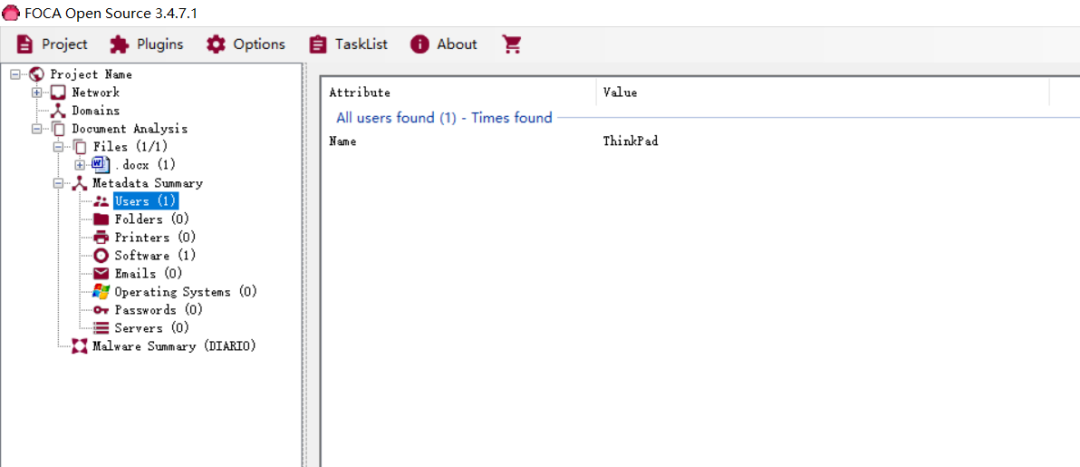The image size is (1080, 467).
Task: Expand the .docx (1) node
Action: pyautogui.click(x=79, y=165)
